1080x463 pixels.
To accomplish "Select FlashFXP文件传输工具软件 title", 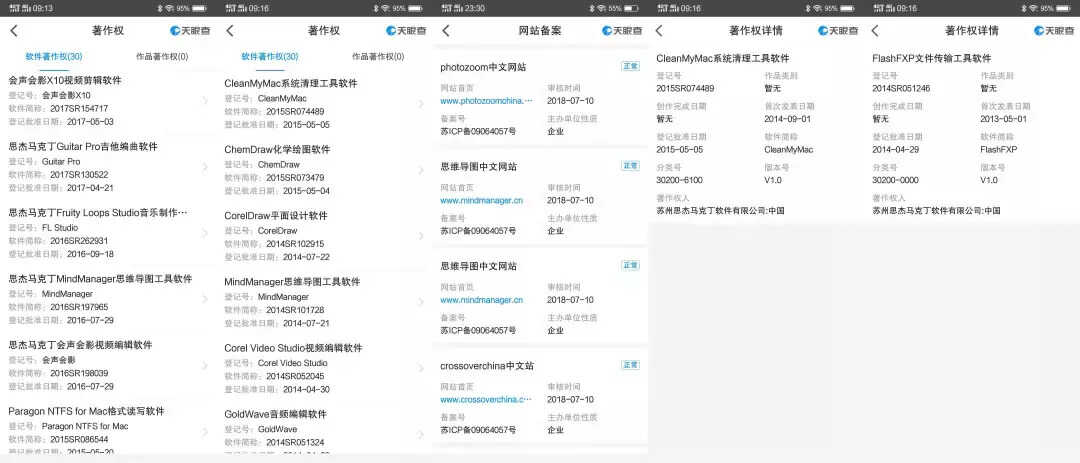I will click(931, 59).
